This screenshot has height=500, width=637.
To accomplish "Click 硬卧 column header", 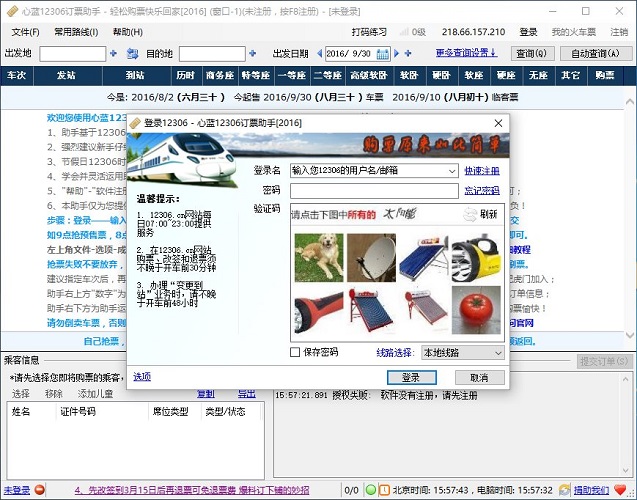I will coord(441,75).
